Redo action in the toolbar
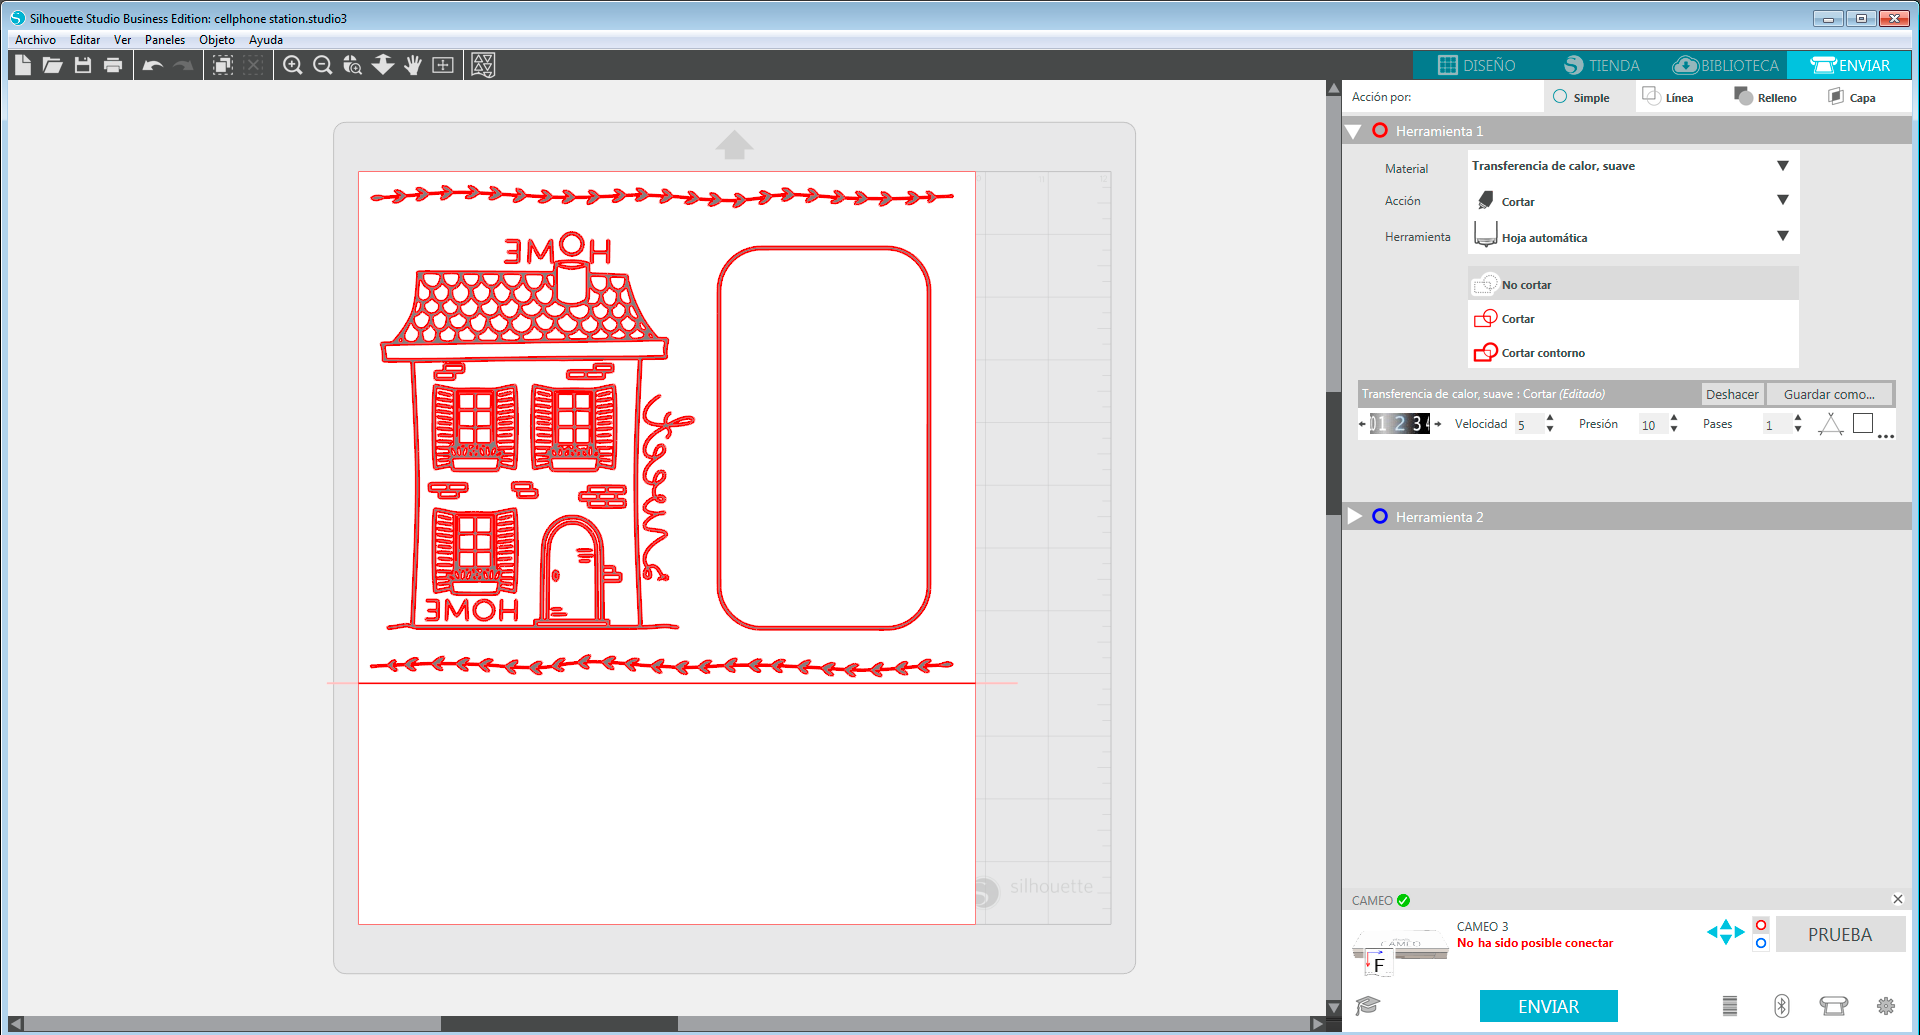1920x1035 pixels. (x=183, y=65)
